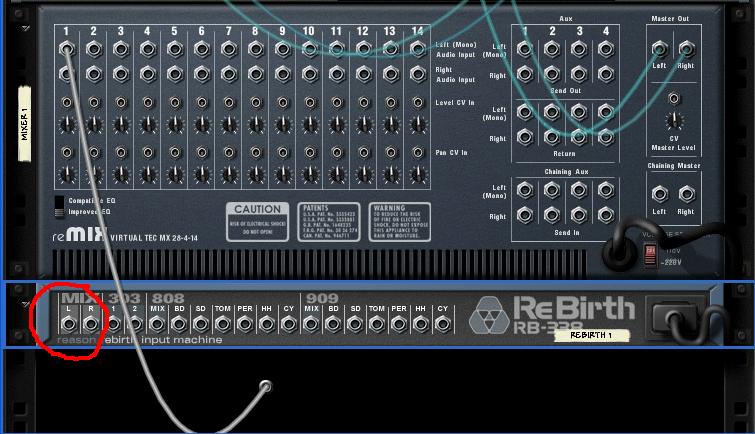Click Chaining Aux 3 Right Send In jack

point(579,215)
